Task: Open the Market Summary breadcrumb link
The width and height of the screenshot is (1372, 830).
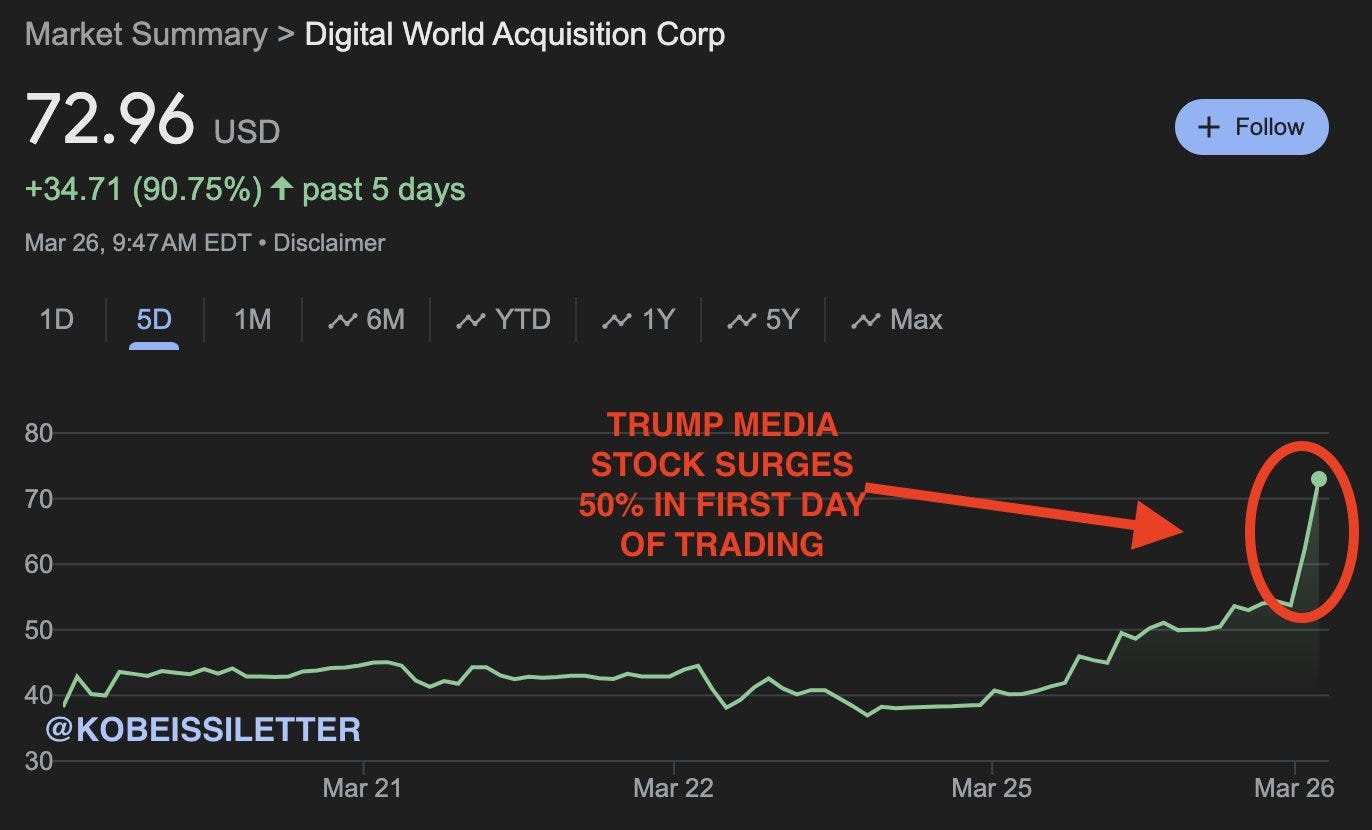Action: 145,35
